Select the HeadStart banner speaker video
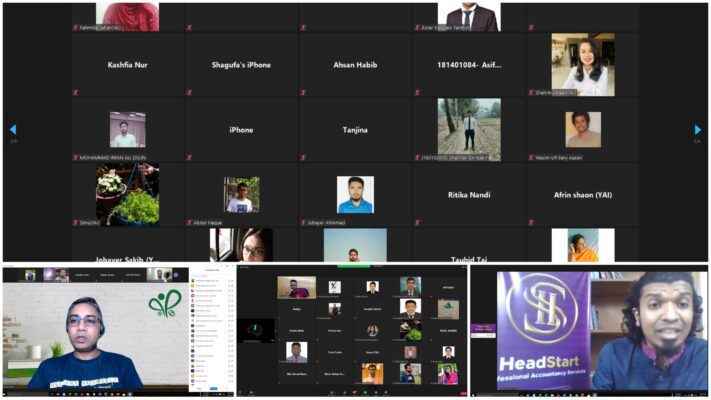The image size is (711, 400). click(x=589, y=330)
